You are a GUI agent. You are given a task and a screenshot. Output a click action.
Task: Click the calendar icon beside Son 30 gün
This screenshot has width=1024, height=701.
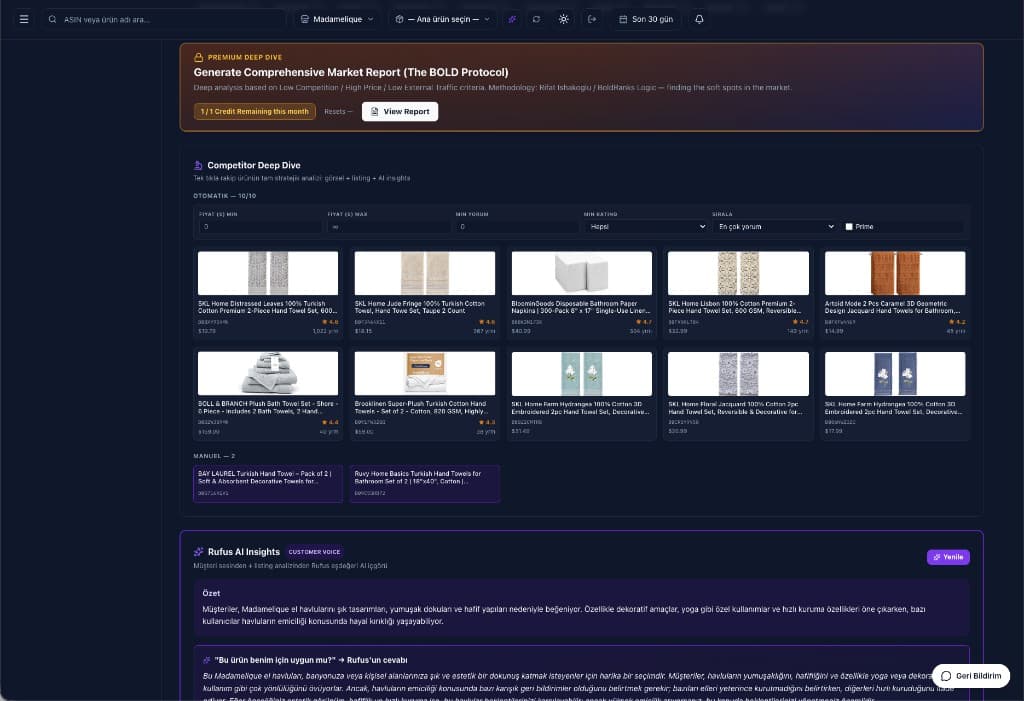pyautogui.click(x=623, y=19)
